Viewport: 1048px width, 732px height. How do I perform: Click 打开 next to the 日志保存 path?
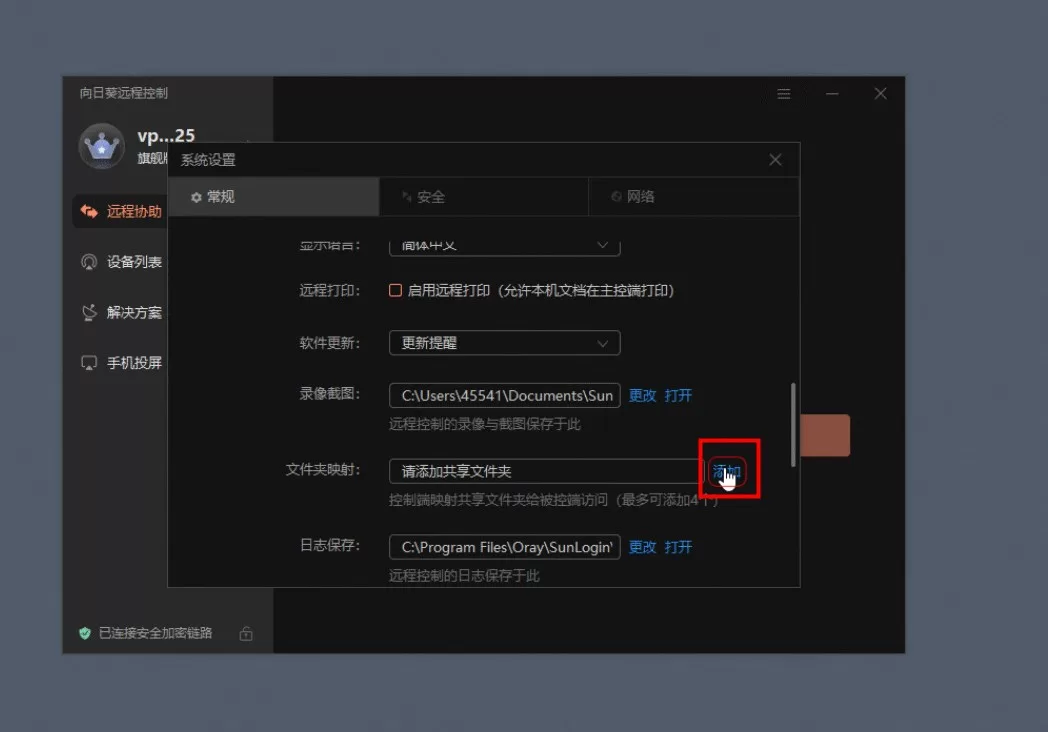(x=682, y=547)
